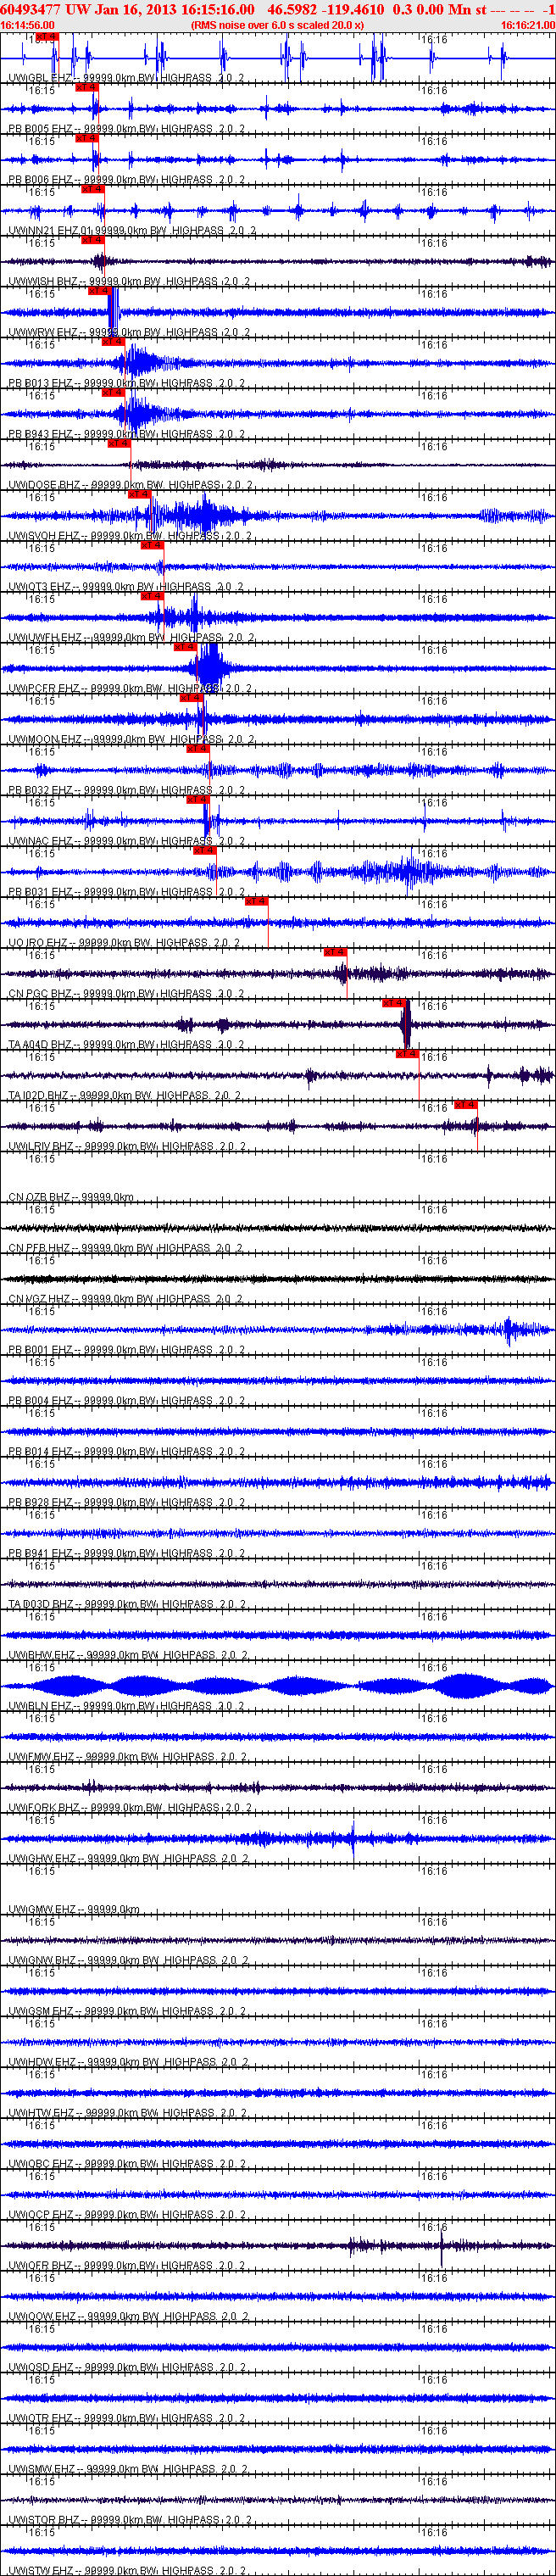Click the RMS noise scaling note
The image size is (556, 2576).
click(277, 25)
